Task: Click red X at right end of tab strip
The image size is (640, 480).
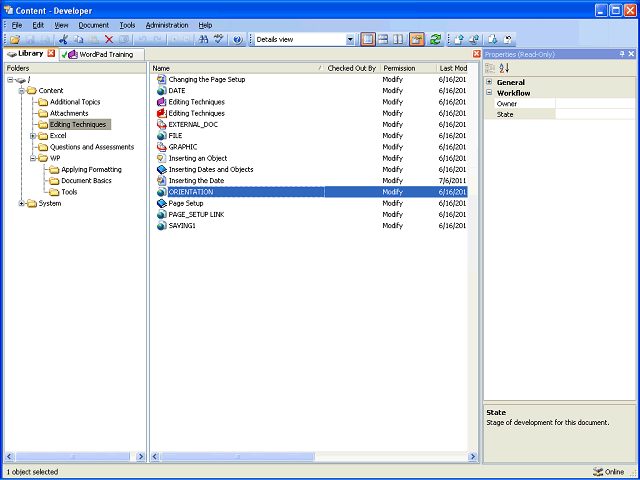Action: point(476,54)
